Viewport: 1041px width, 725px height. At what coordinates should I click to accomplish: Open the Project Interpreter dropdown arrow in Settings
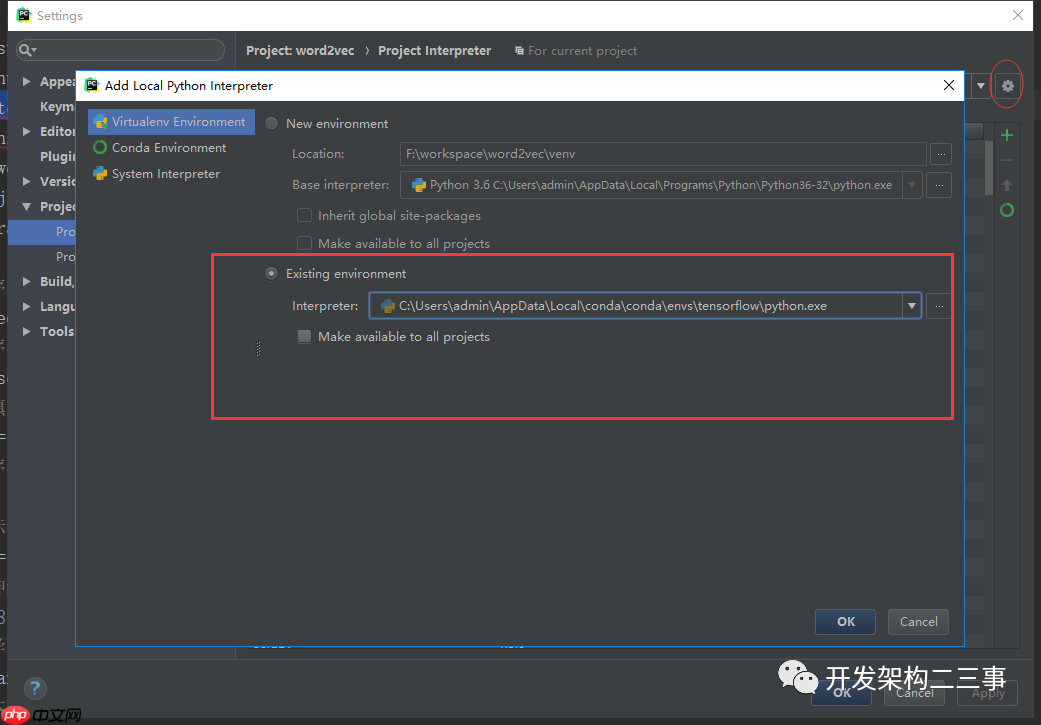click(x=981, y=86)
